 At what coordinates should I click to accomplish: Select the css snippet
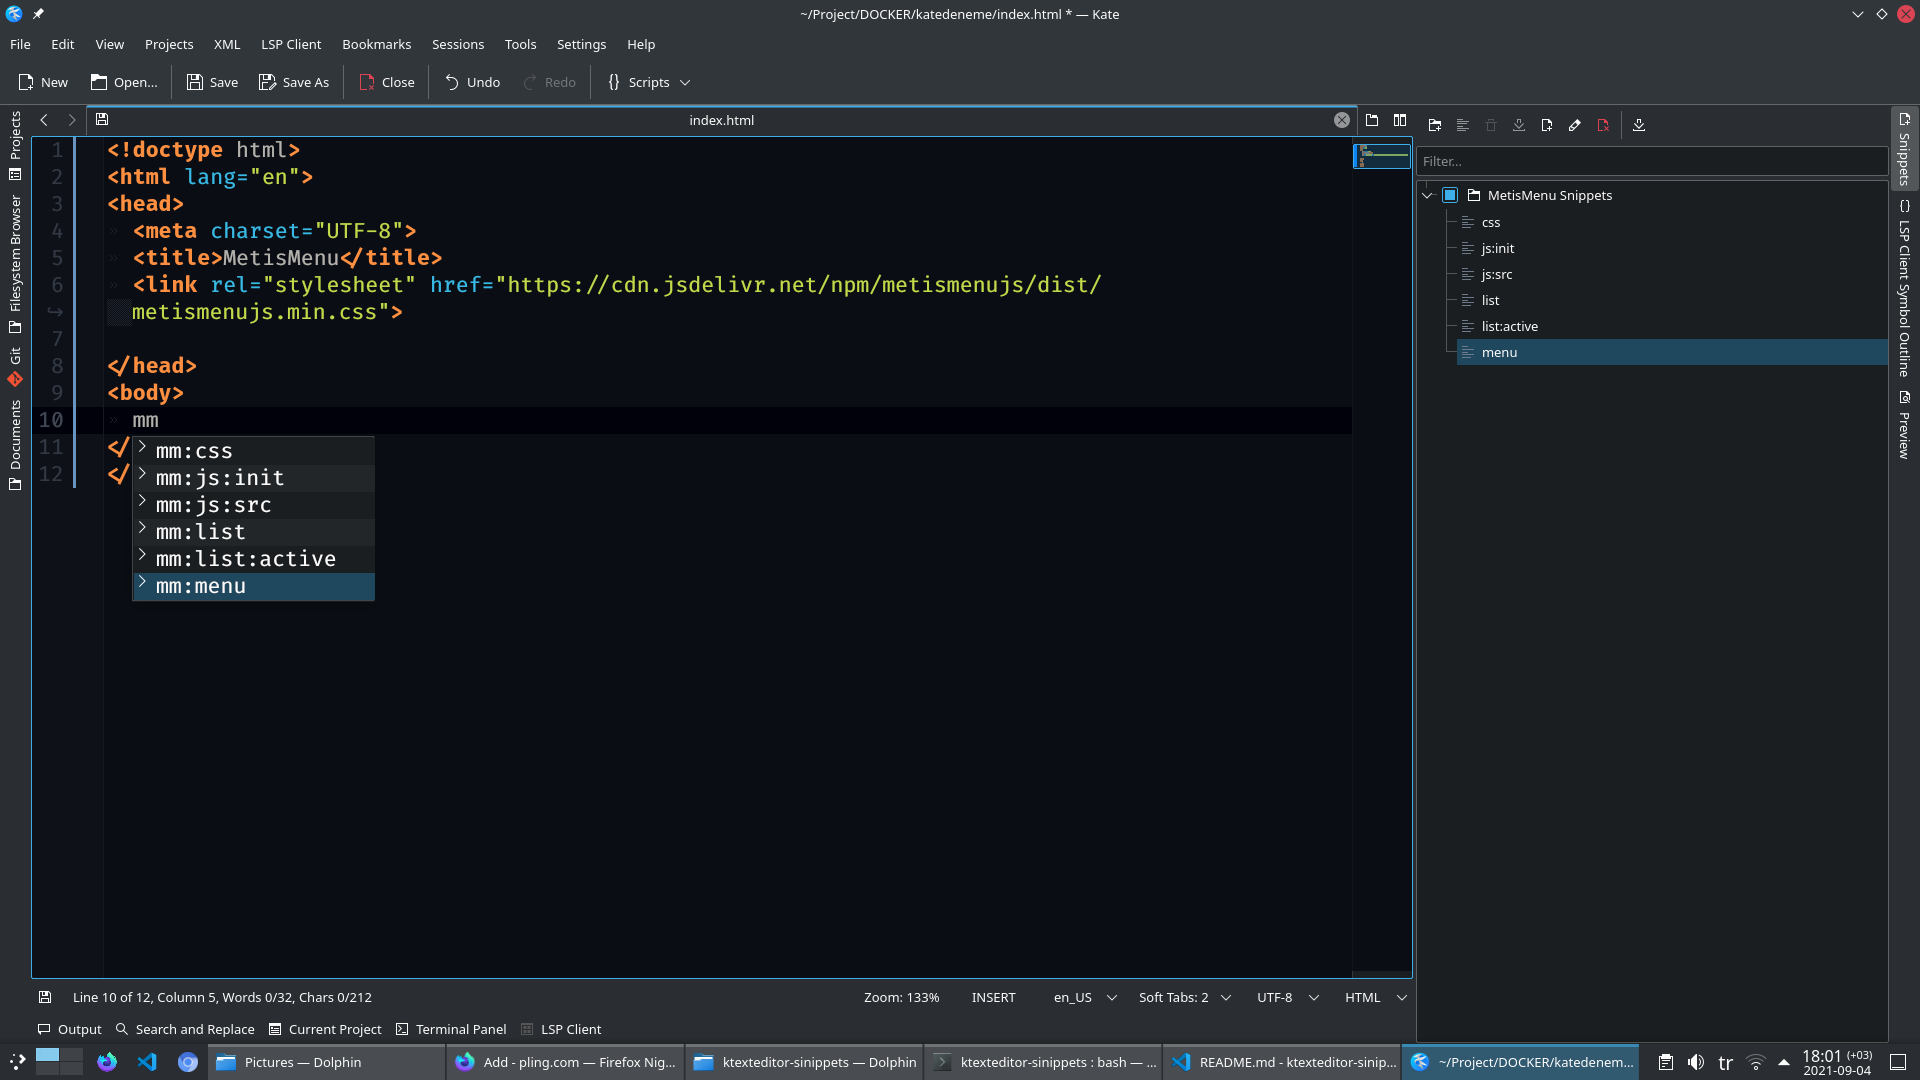tap(1490, 222)
